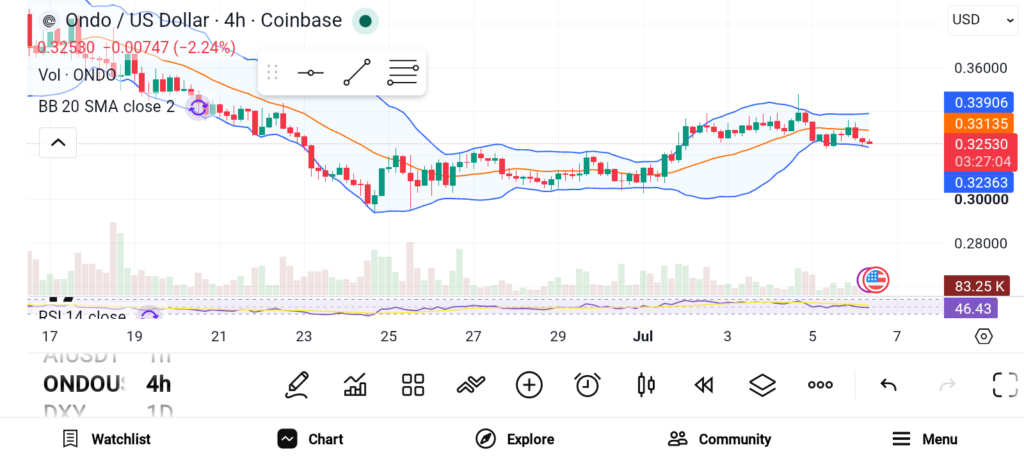Tap the 03:27:04 countdown timer
Viewport: 1024px width, 461px height.
click(982, 161)
